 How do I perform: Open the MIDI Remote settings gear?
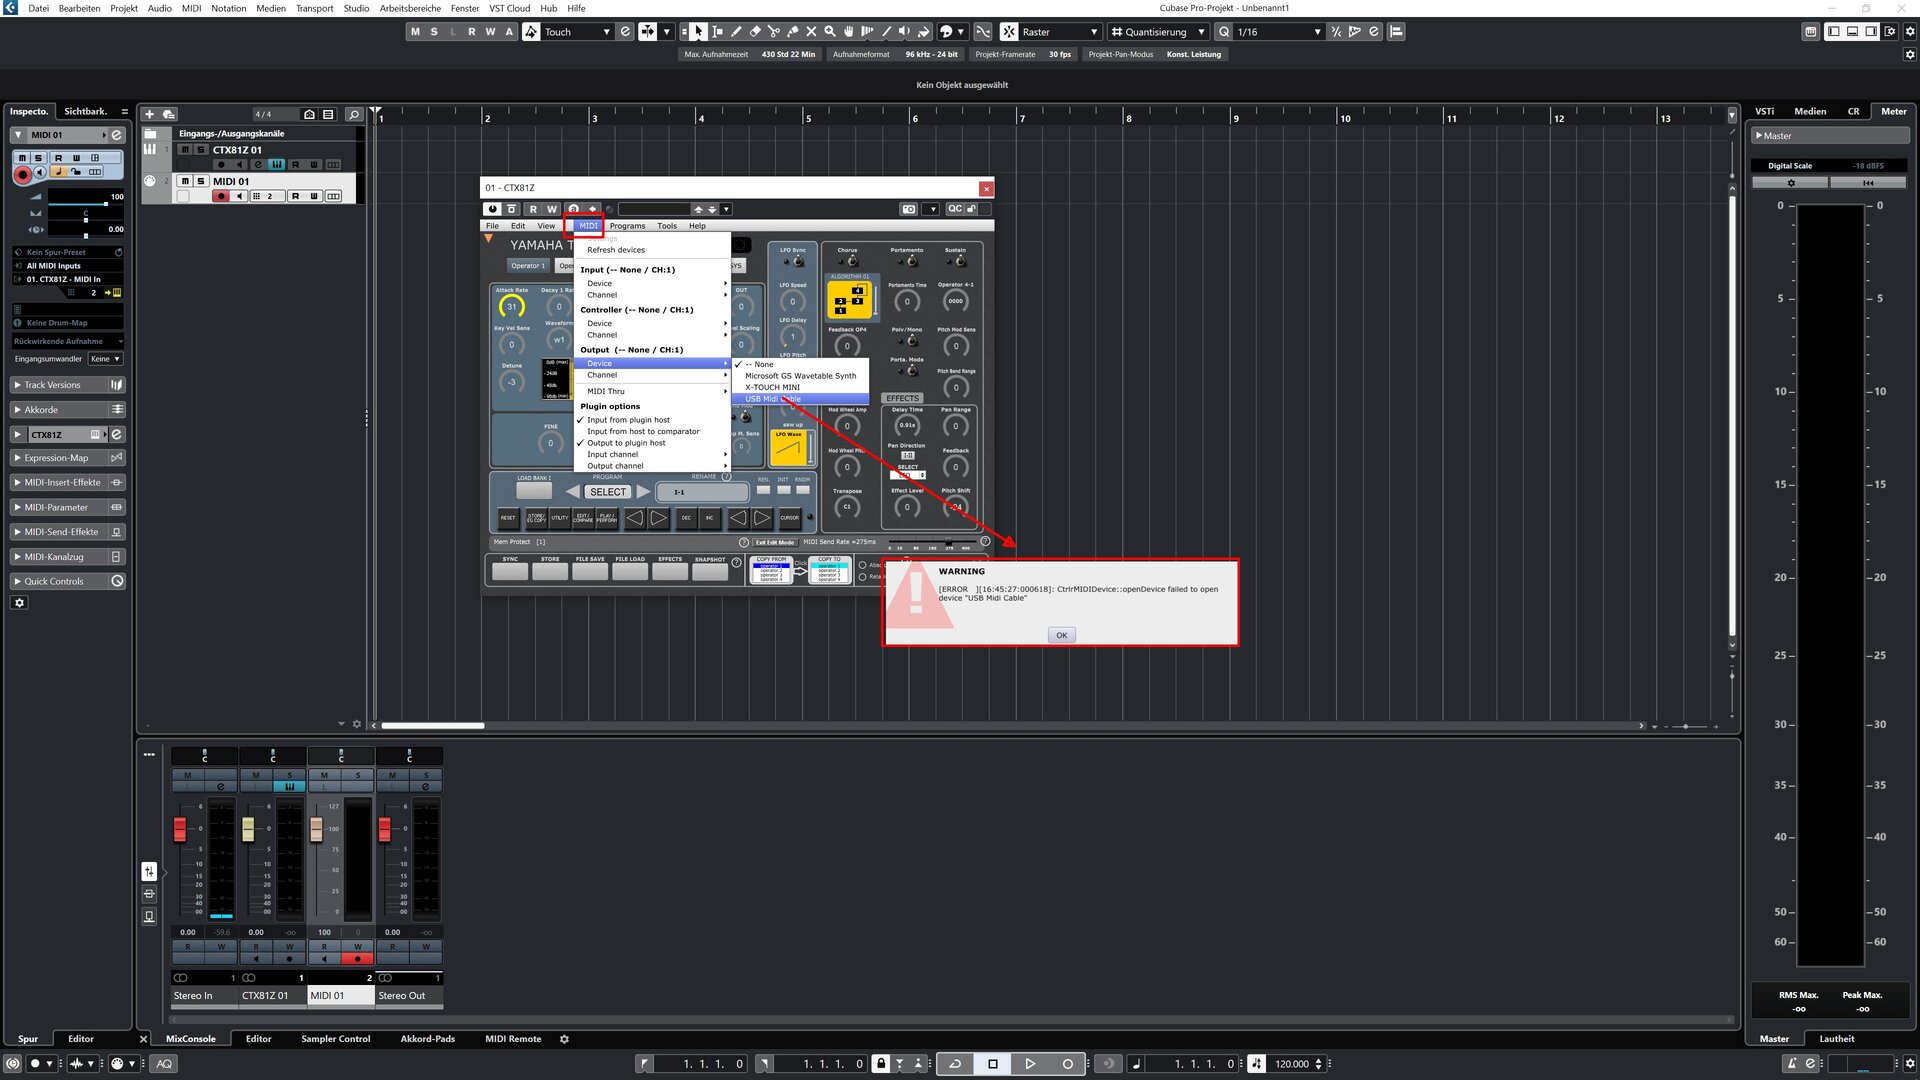click(564, 1039)
